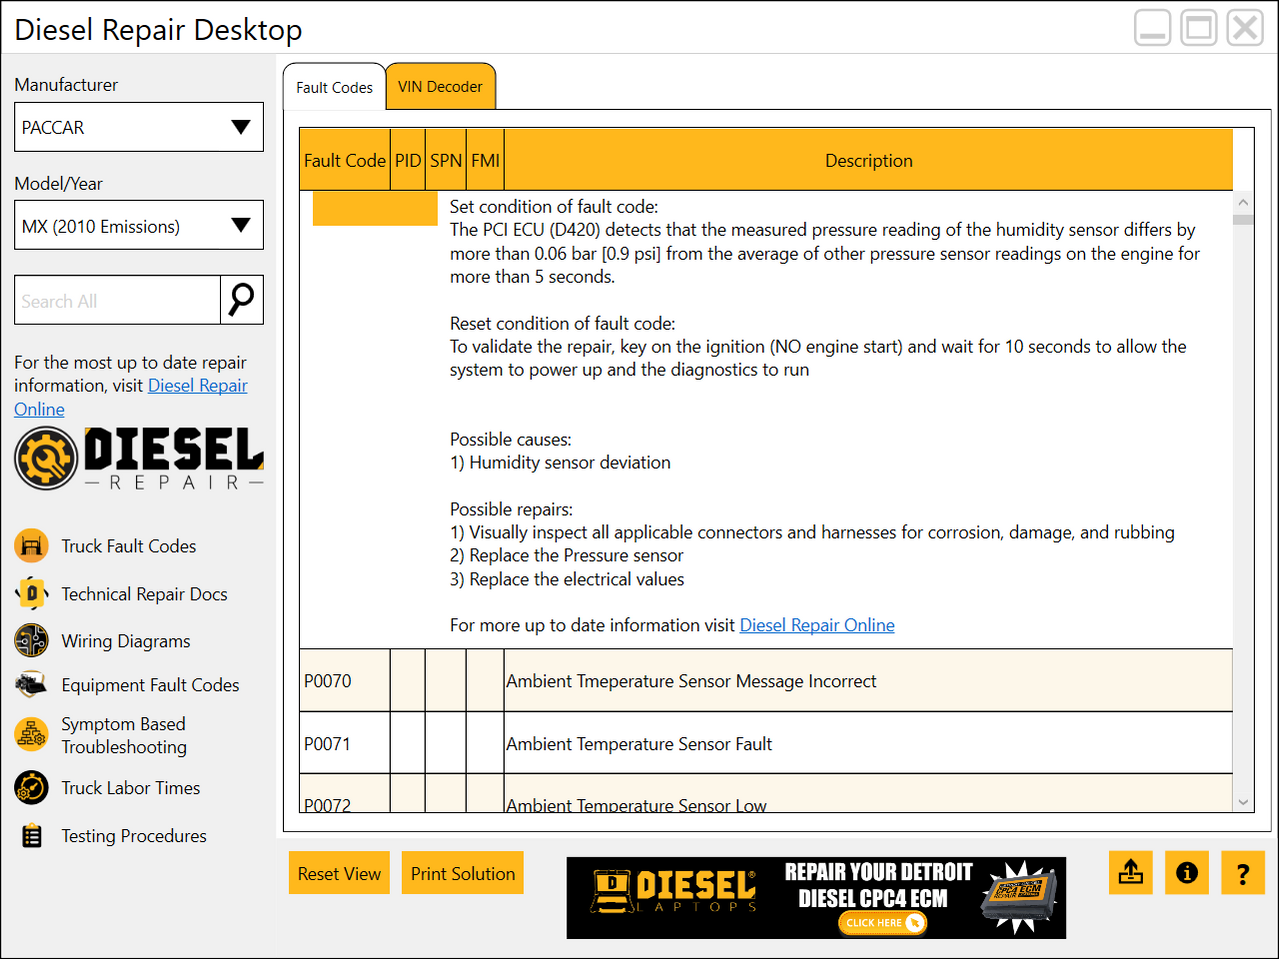The image size is (1279, 959).
Task: Switch to the VIN Decoder tab
Action: click(440, 86)
